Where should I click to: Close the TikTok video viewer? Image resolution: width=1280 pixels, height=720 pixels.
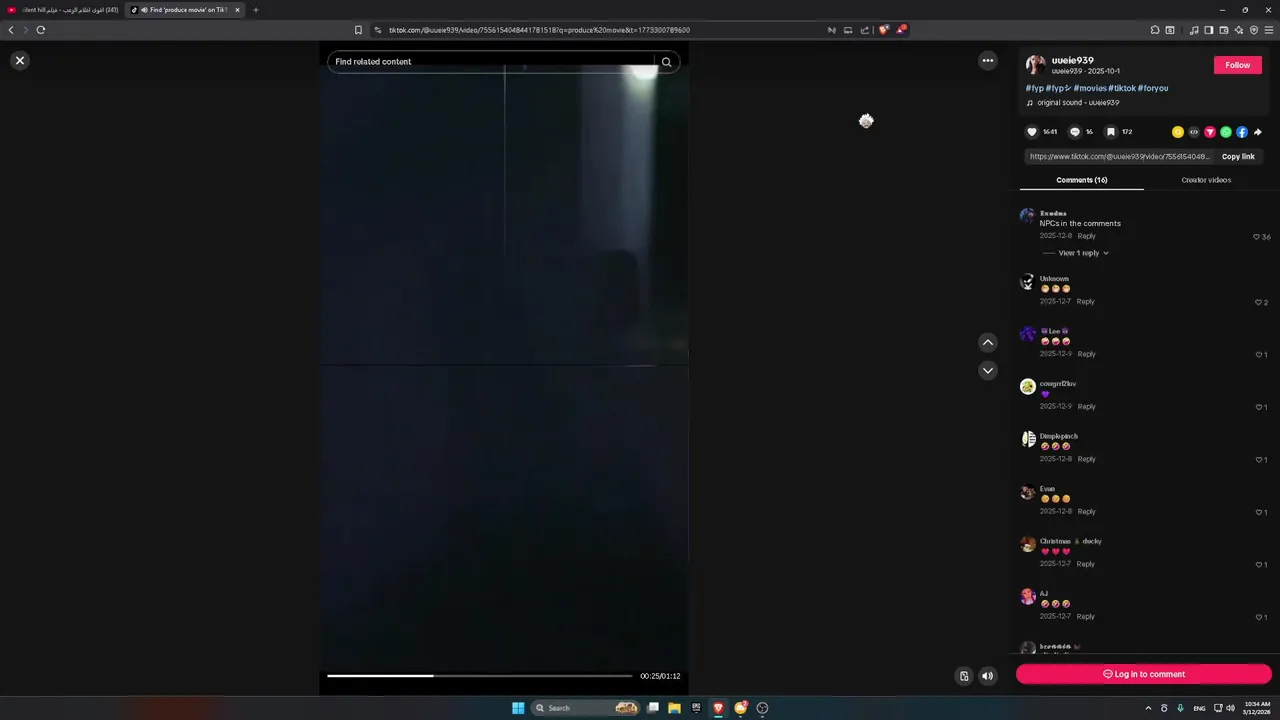coord(19,61)
